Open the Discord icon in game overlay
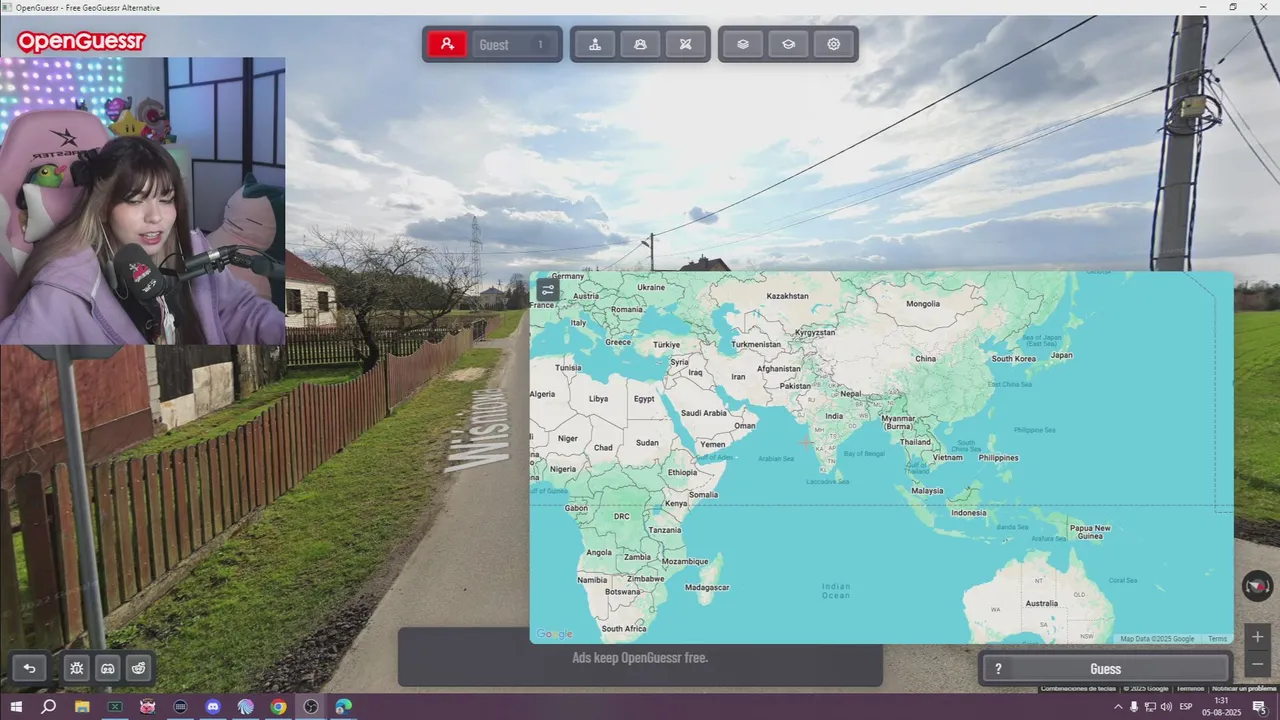This screenshot has height=720, width=1280. [108, 668]
